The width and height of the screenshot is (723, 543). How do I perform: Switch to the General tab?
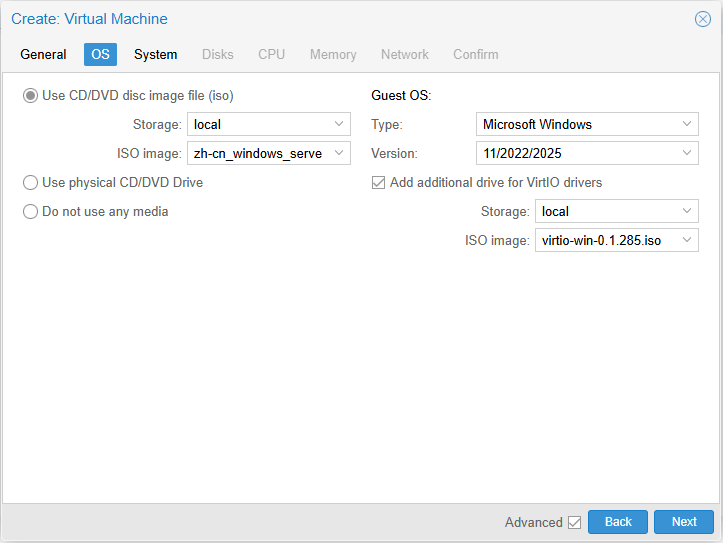[43, 55]
